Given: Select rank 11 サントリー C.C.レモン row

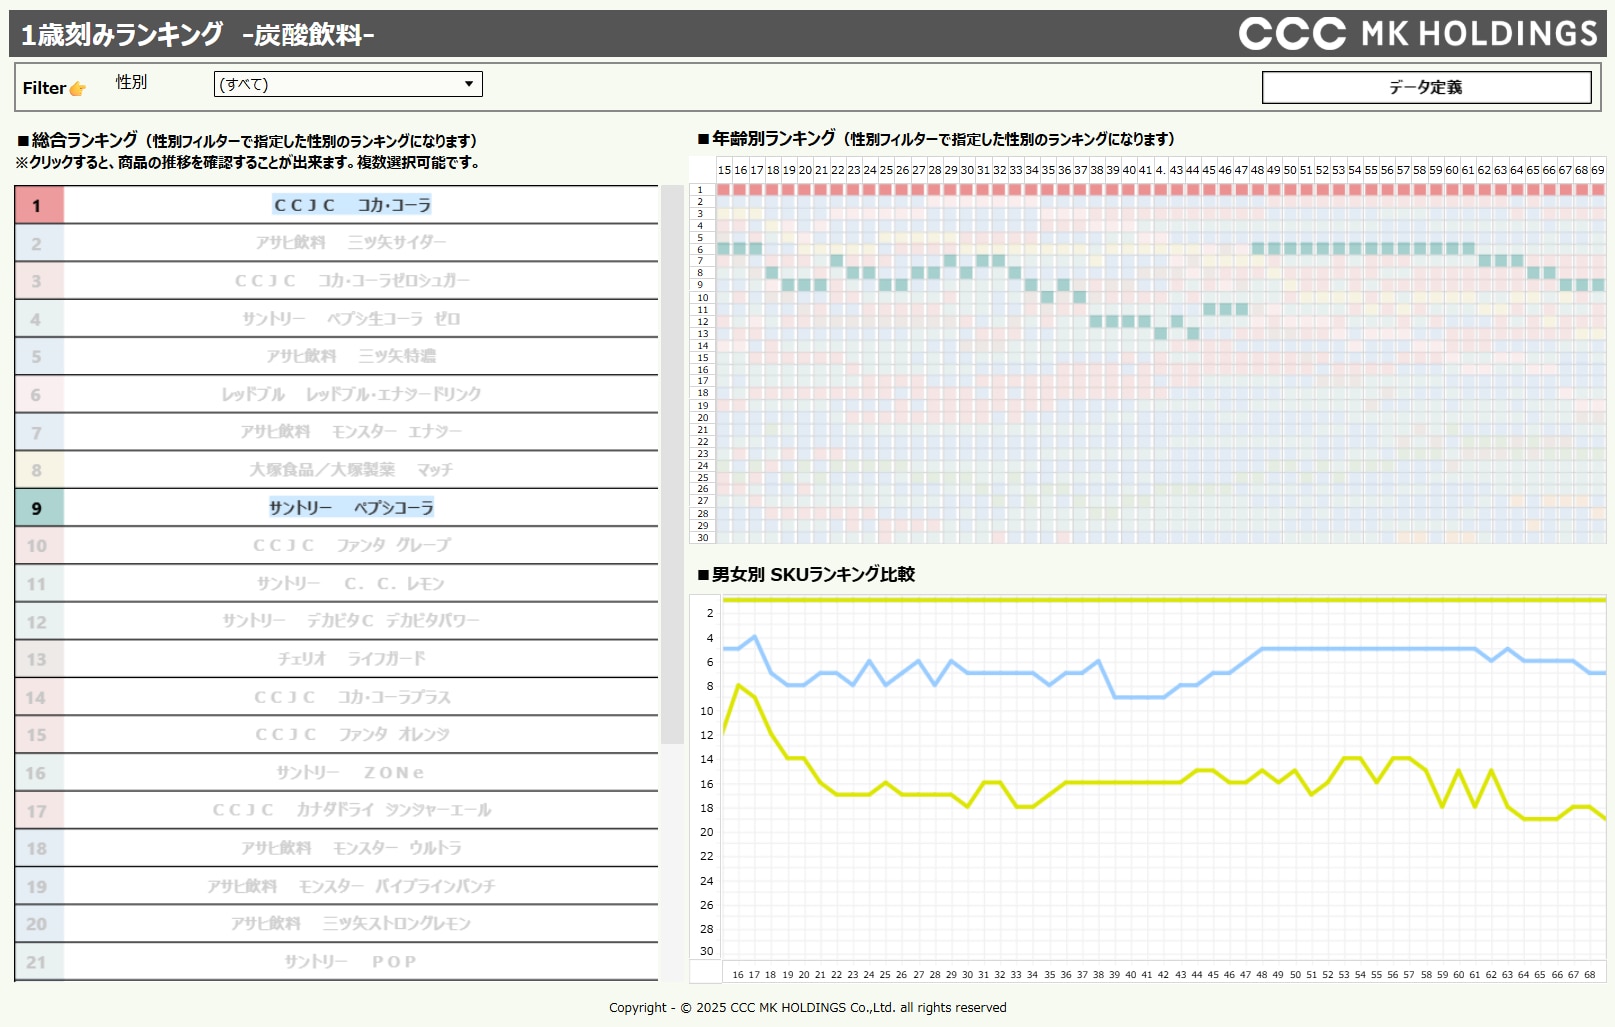Looking at the screenshot, I should [x=336, y=584].
